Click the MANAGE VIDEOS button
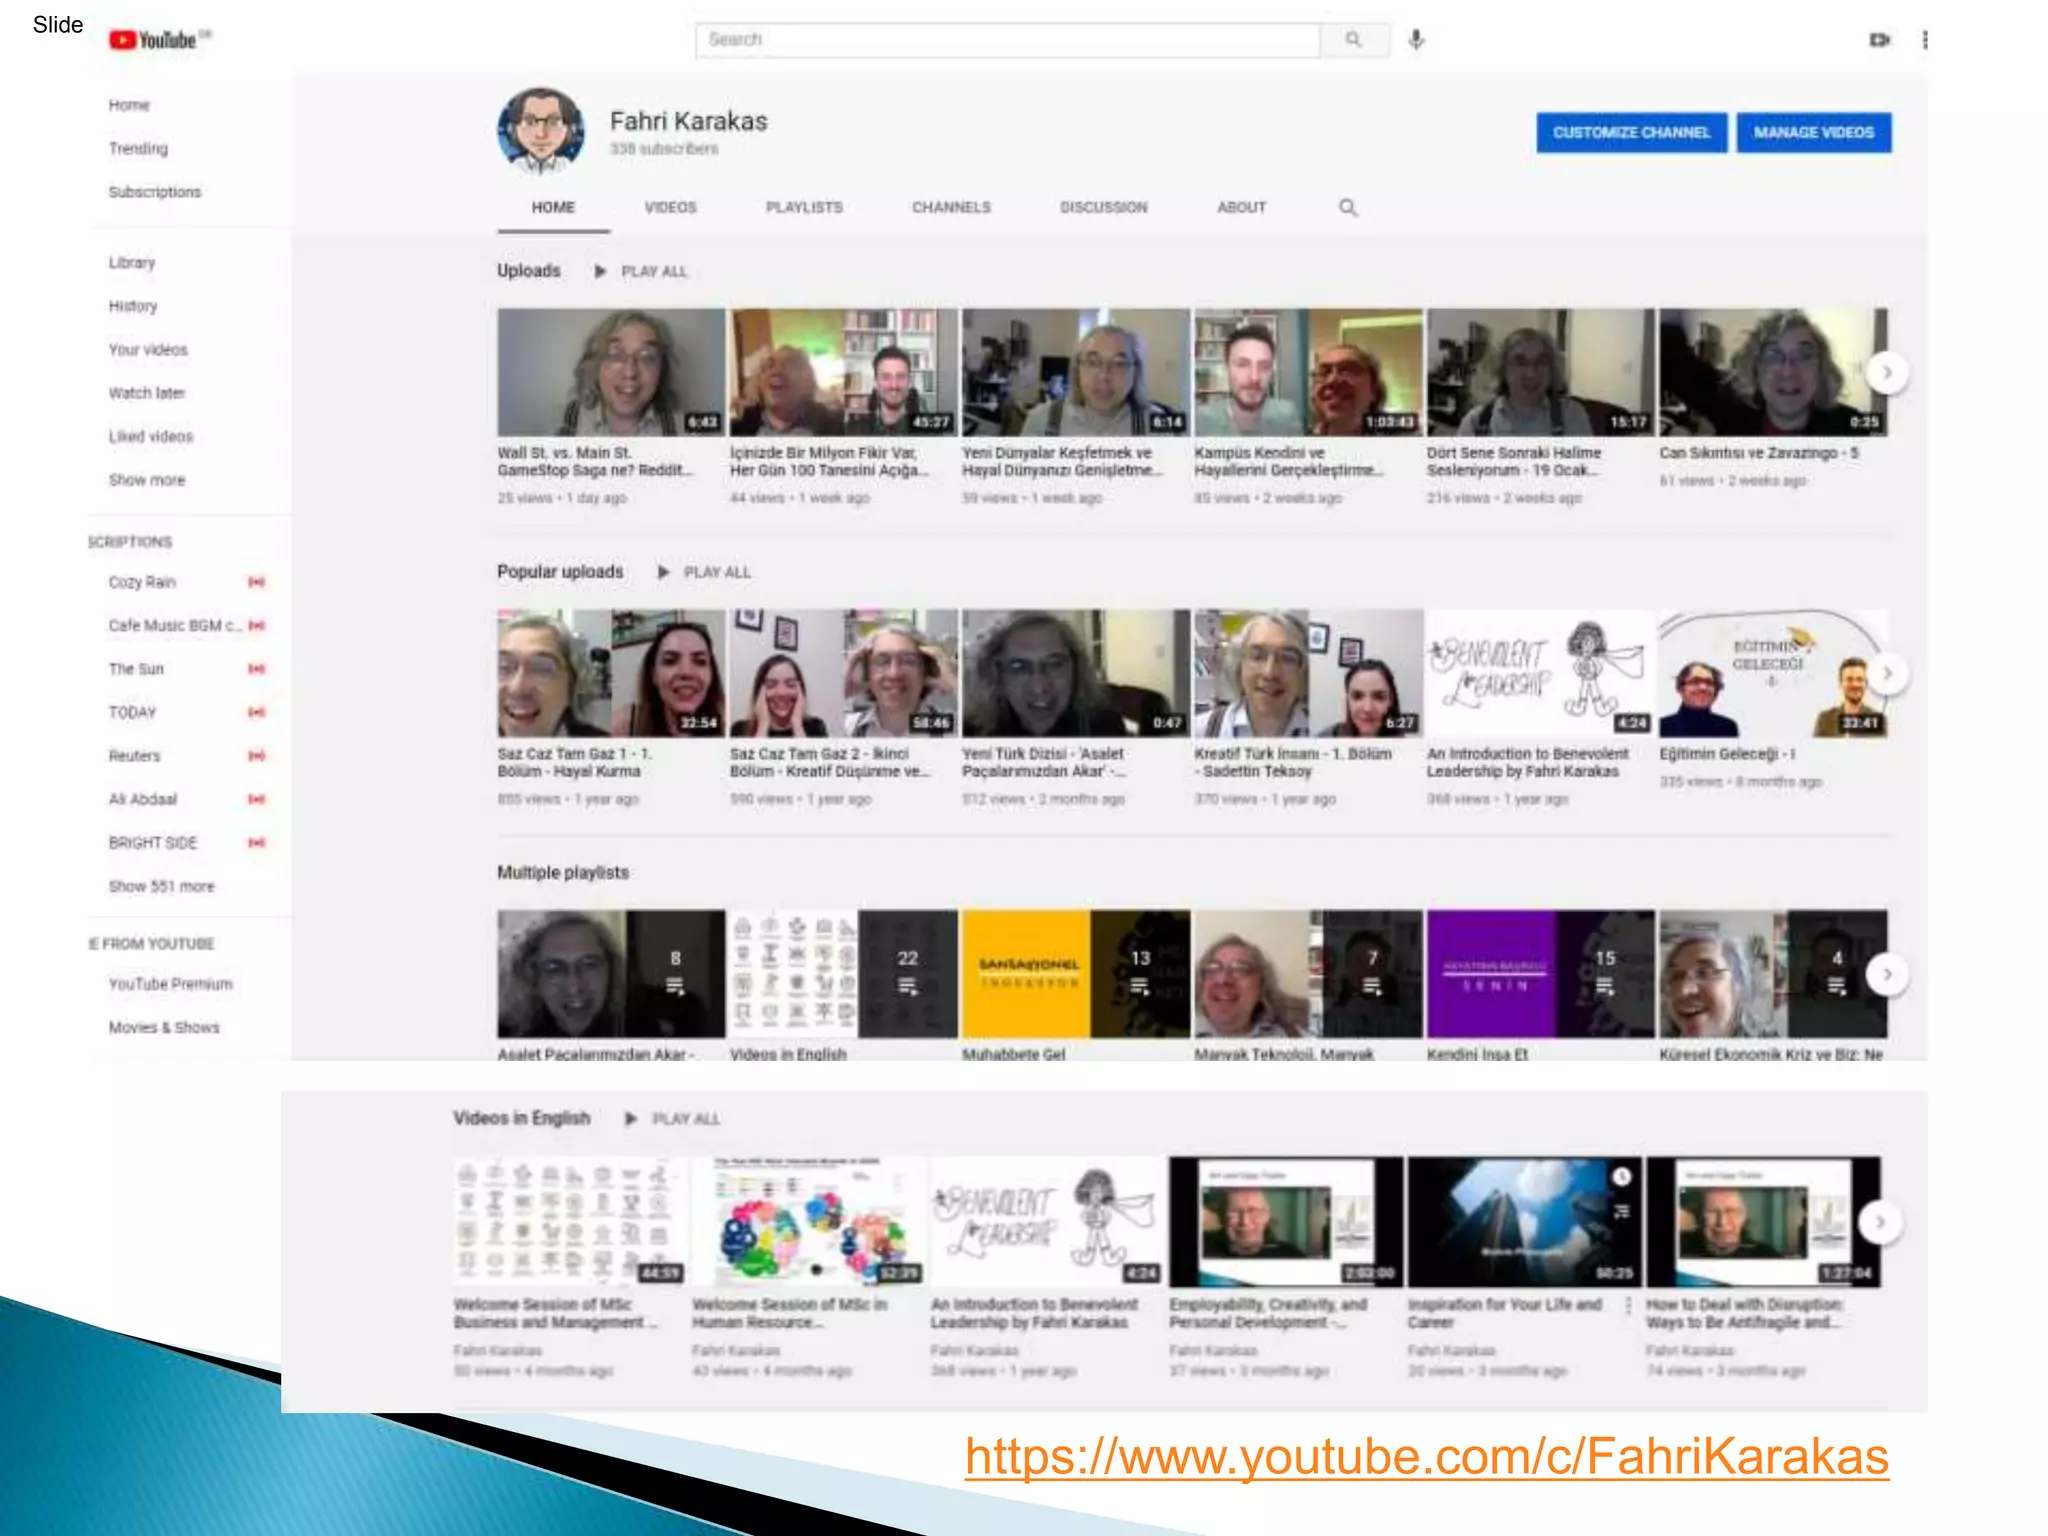 pyautogui.click(x=1813, y=132)
